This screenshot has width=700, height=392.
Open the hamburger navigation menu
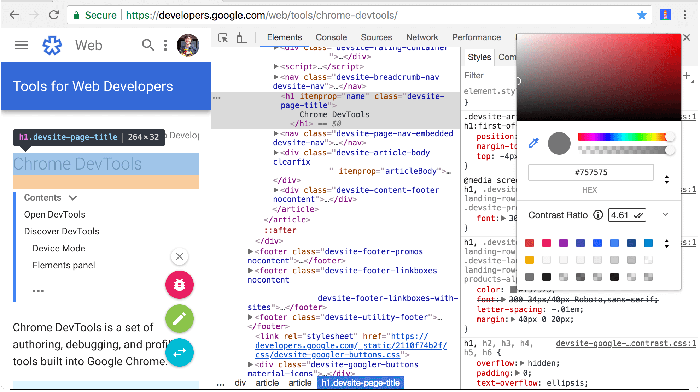click(x=21, y=45)
